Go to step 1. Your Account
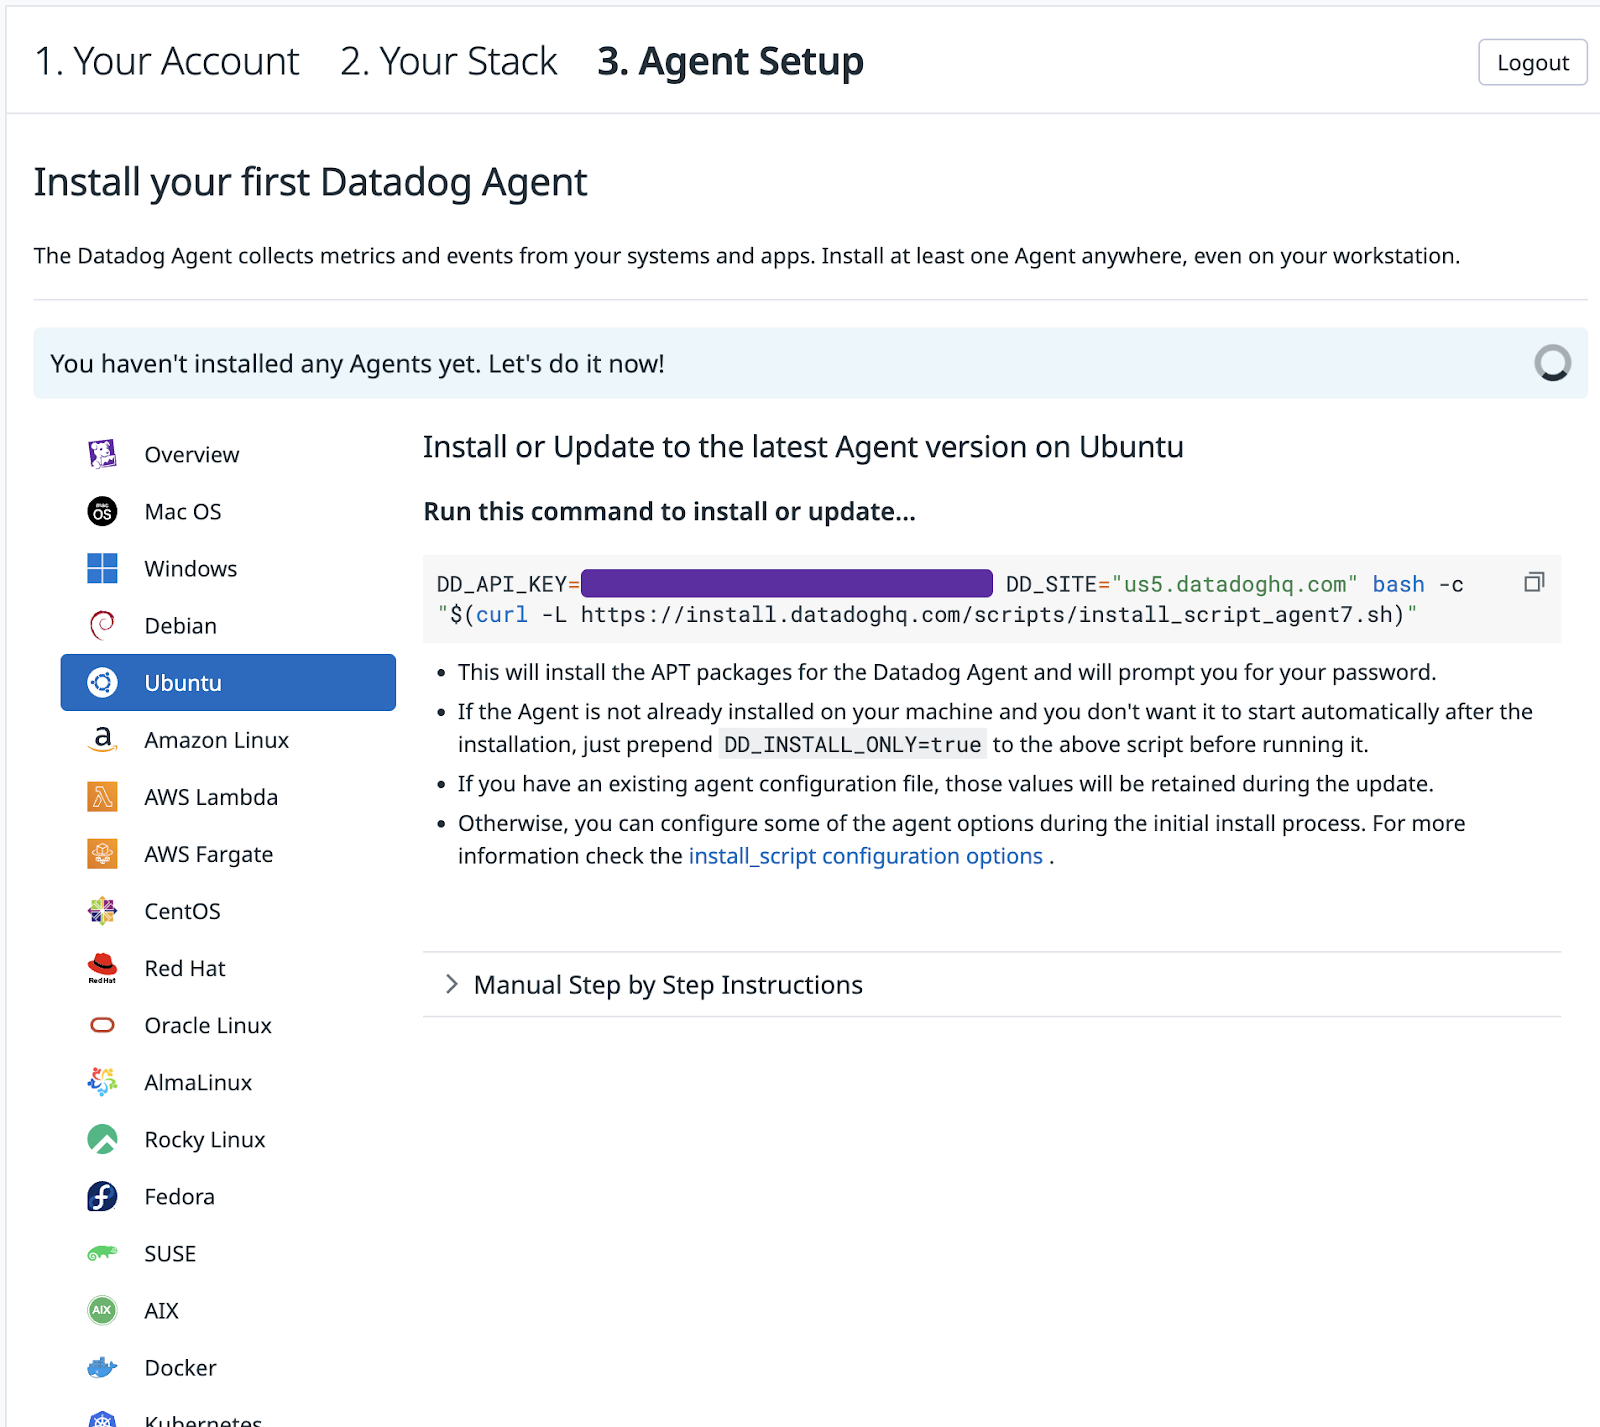The height and width of the screenshot is (1427, 1600). 167,61
